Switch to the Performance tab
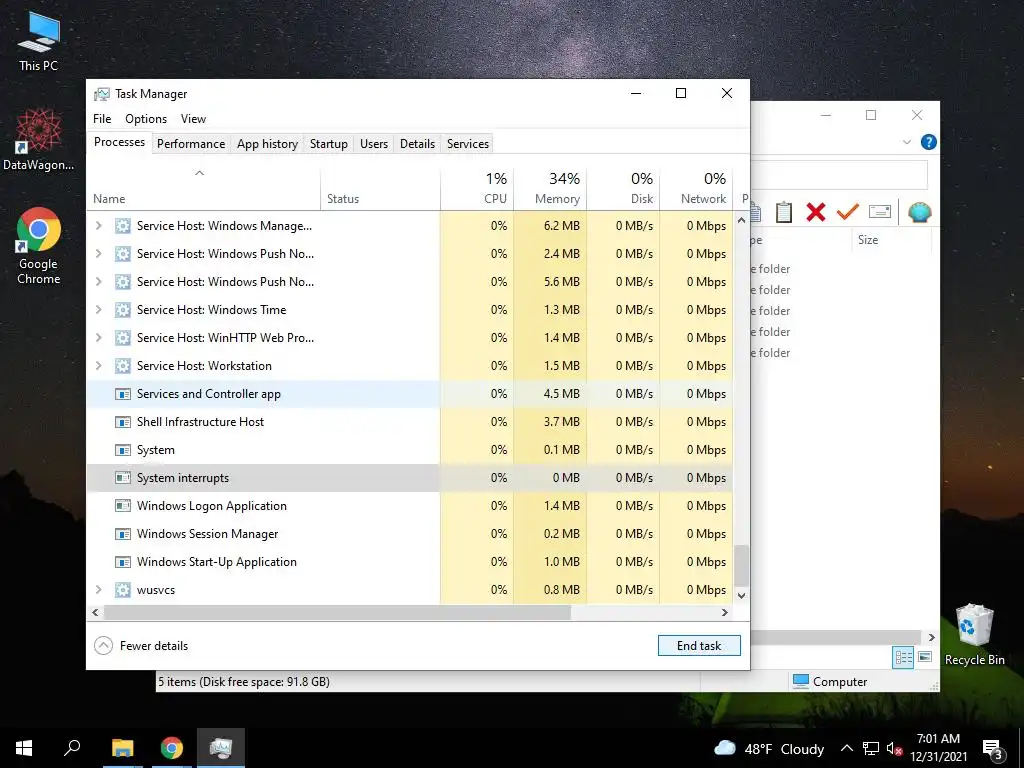Image resolution: width=1024 pixels, height=768 pixels. (191, 144)
